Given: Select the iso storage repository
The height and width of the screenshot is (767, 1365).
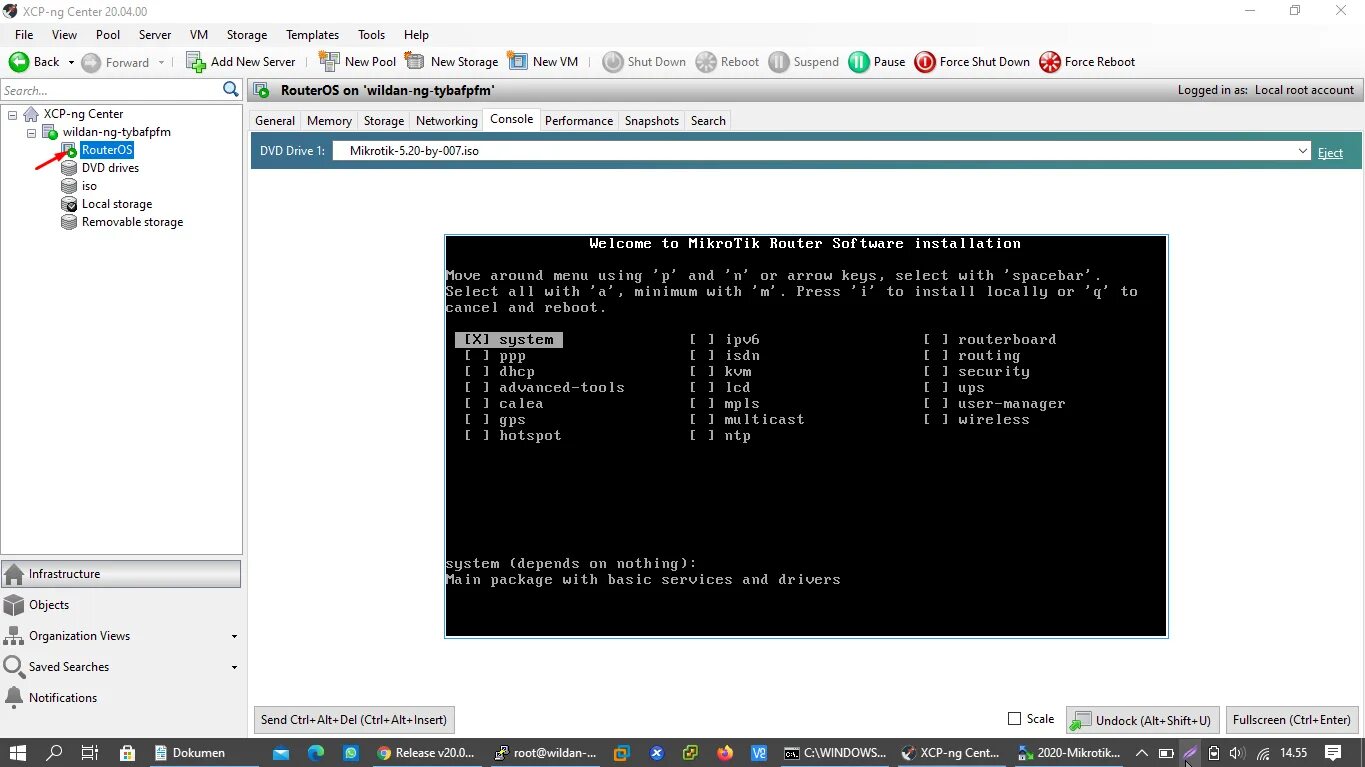Looking at the screenshot, I should point(89,186).
